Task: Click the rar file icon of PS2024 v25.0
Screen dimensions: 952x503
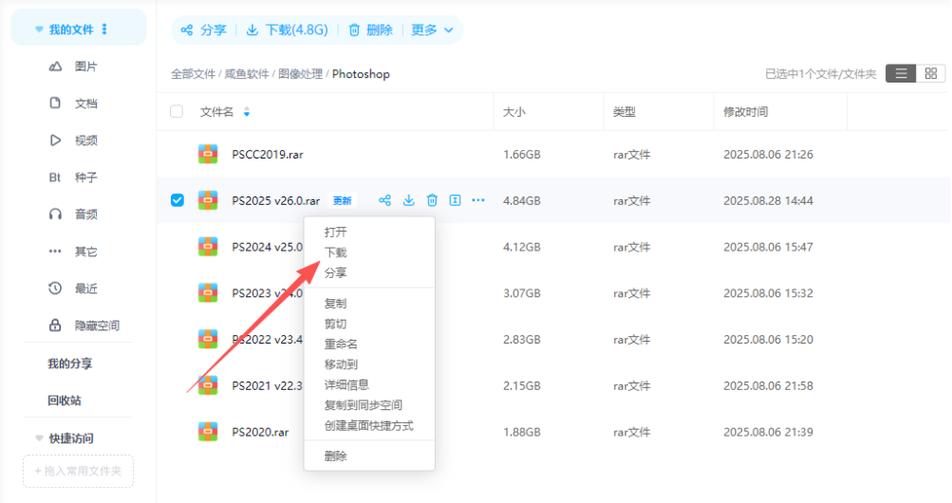Action: (208, 247)
